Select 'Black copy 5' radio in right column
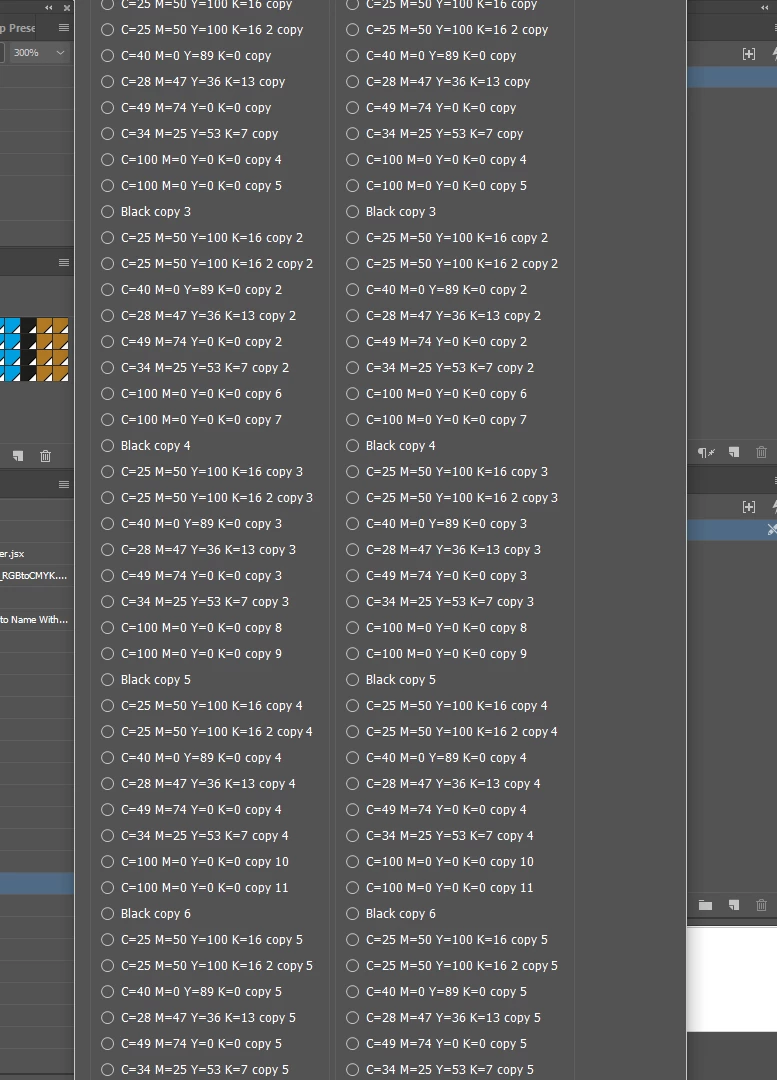This screenshot has height=1080, width=777. [x=353, y=680]
